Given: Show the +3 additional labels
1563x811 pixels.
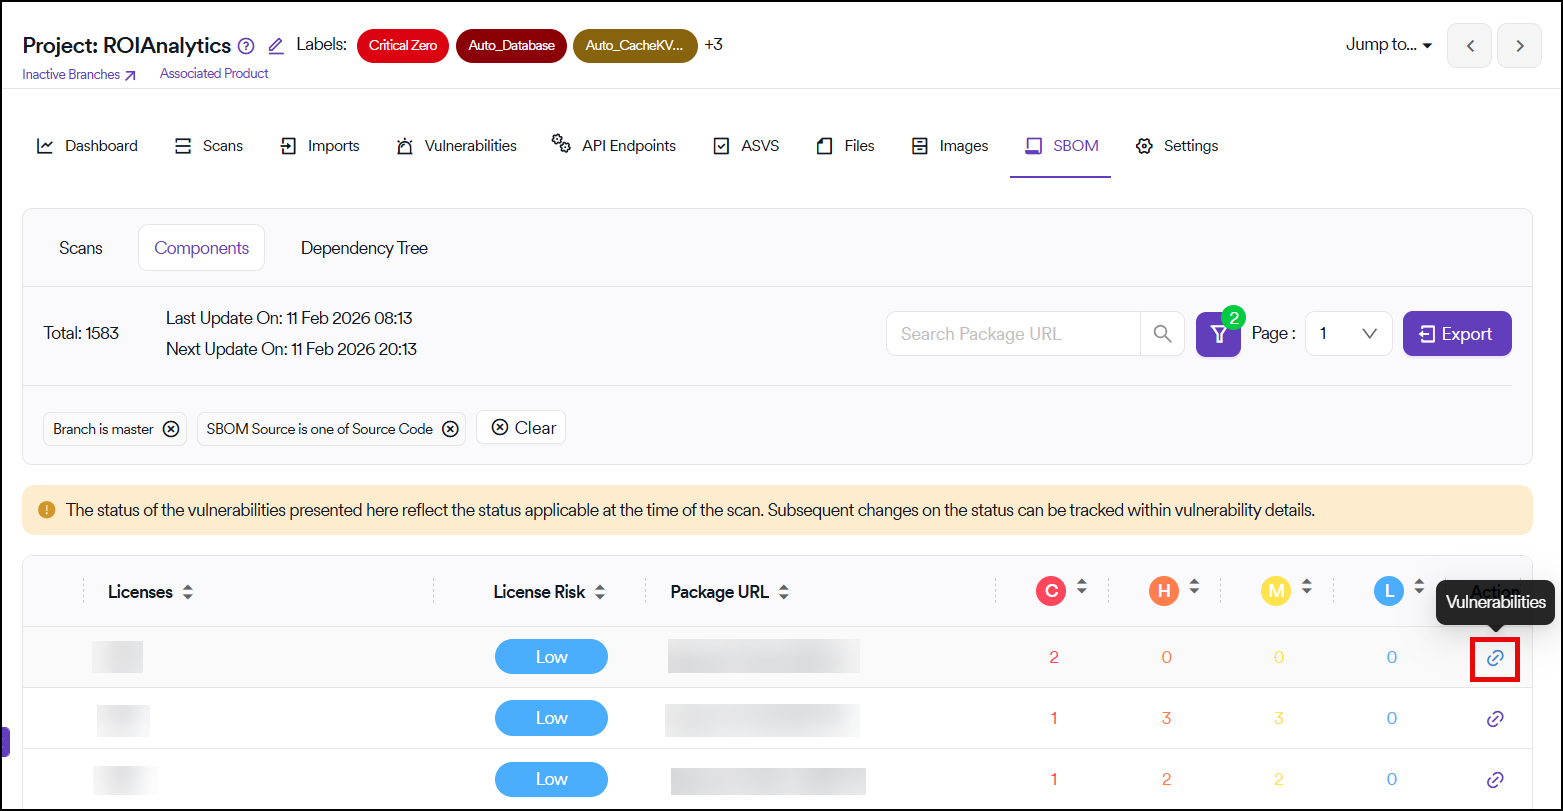Looking at the screenshot, I should tap(713, 45).
